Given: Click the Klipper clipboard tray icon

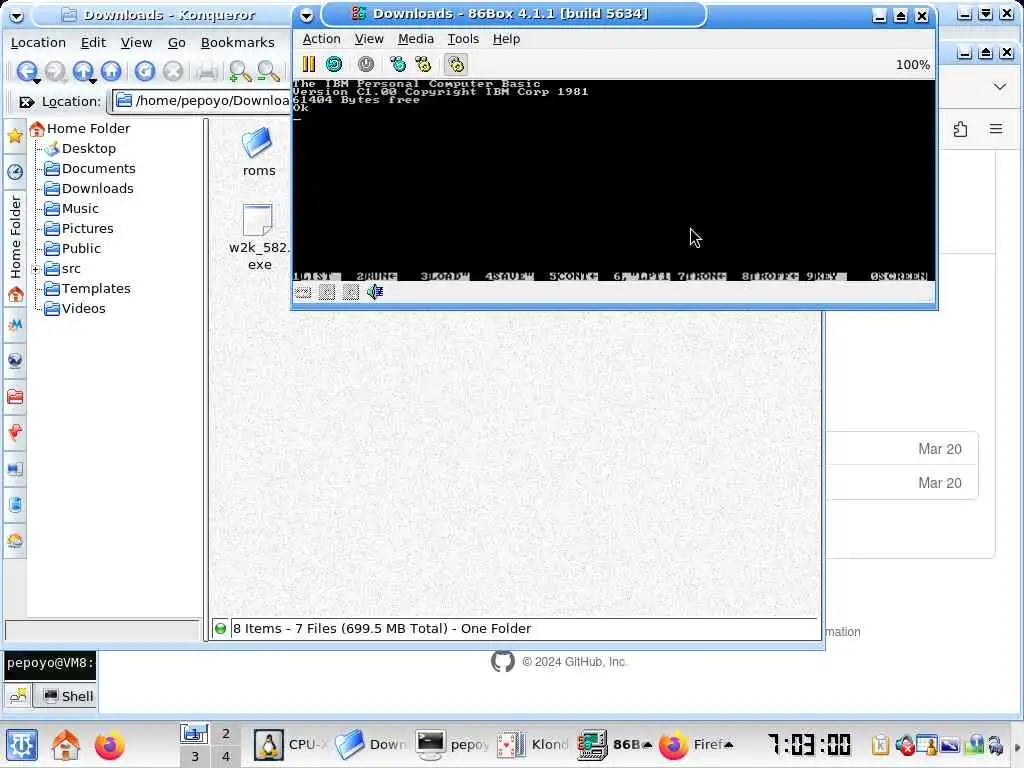Looking at the screenshot, I should 880,745.
